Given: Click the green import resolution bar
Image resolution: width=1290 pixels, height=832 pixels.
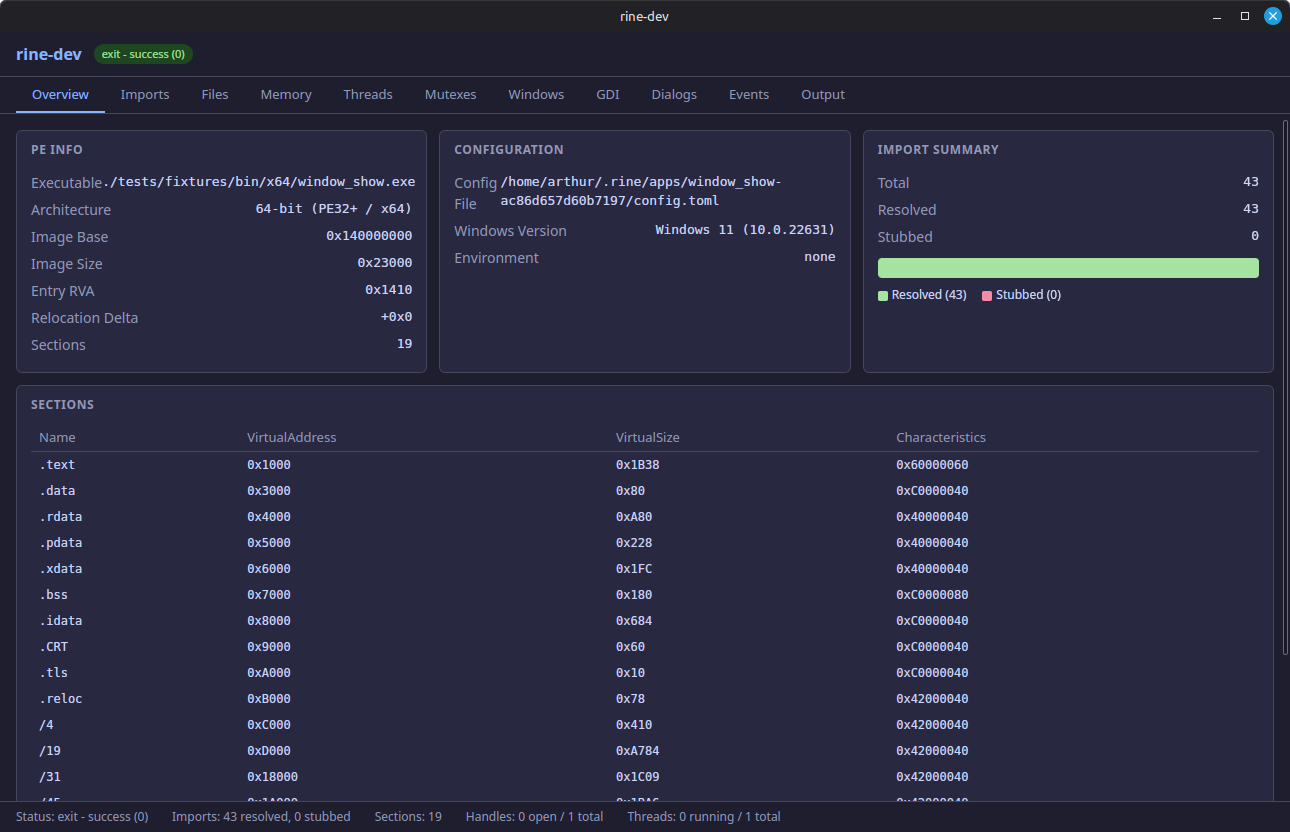Looking at the screenshot, I should 1068,267.
